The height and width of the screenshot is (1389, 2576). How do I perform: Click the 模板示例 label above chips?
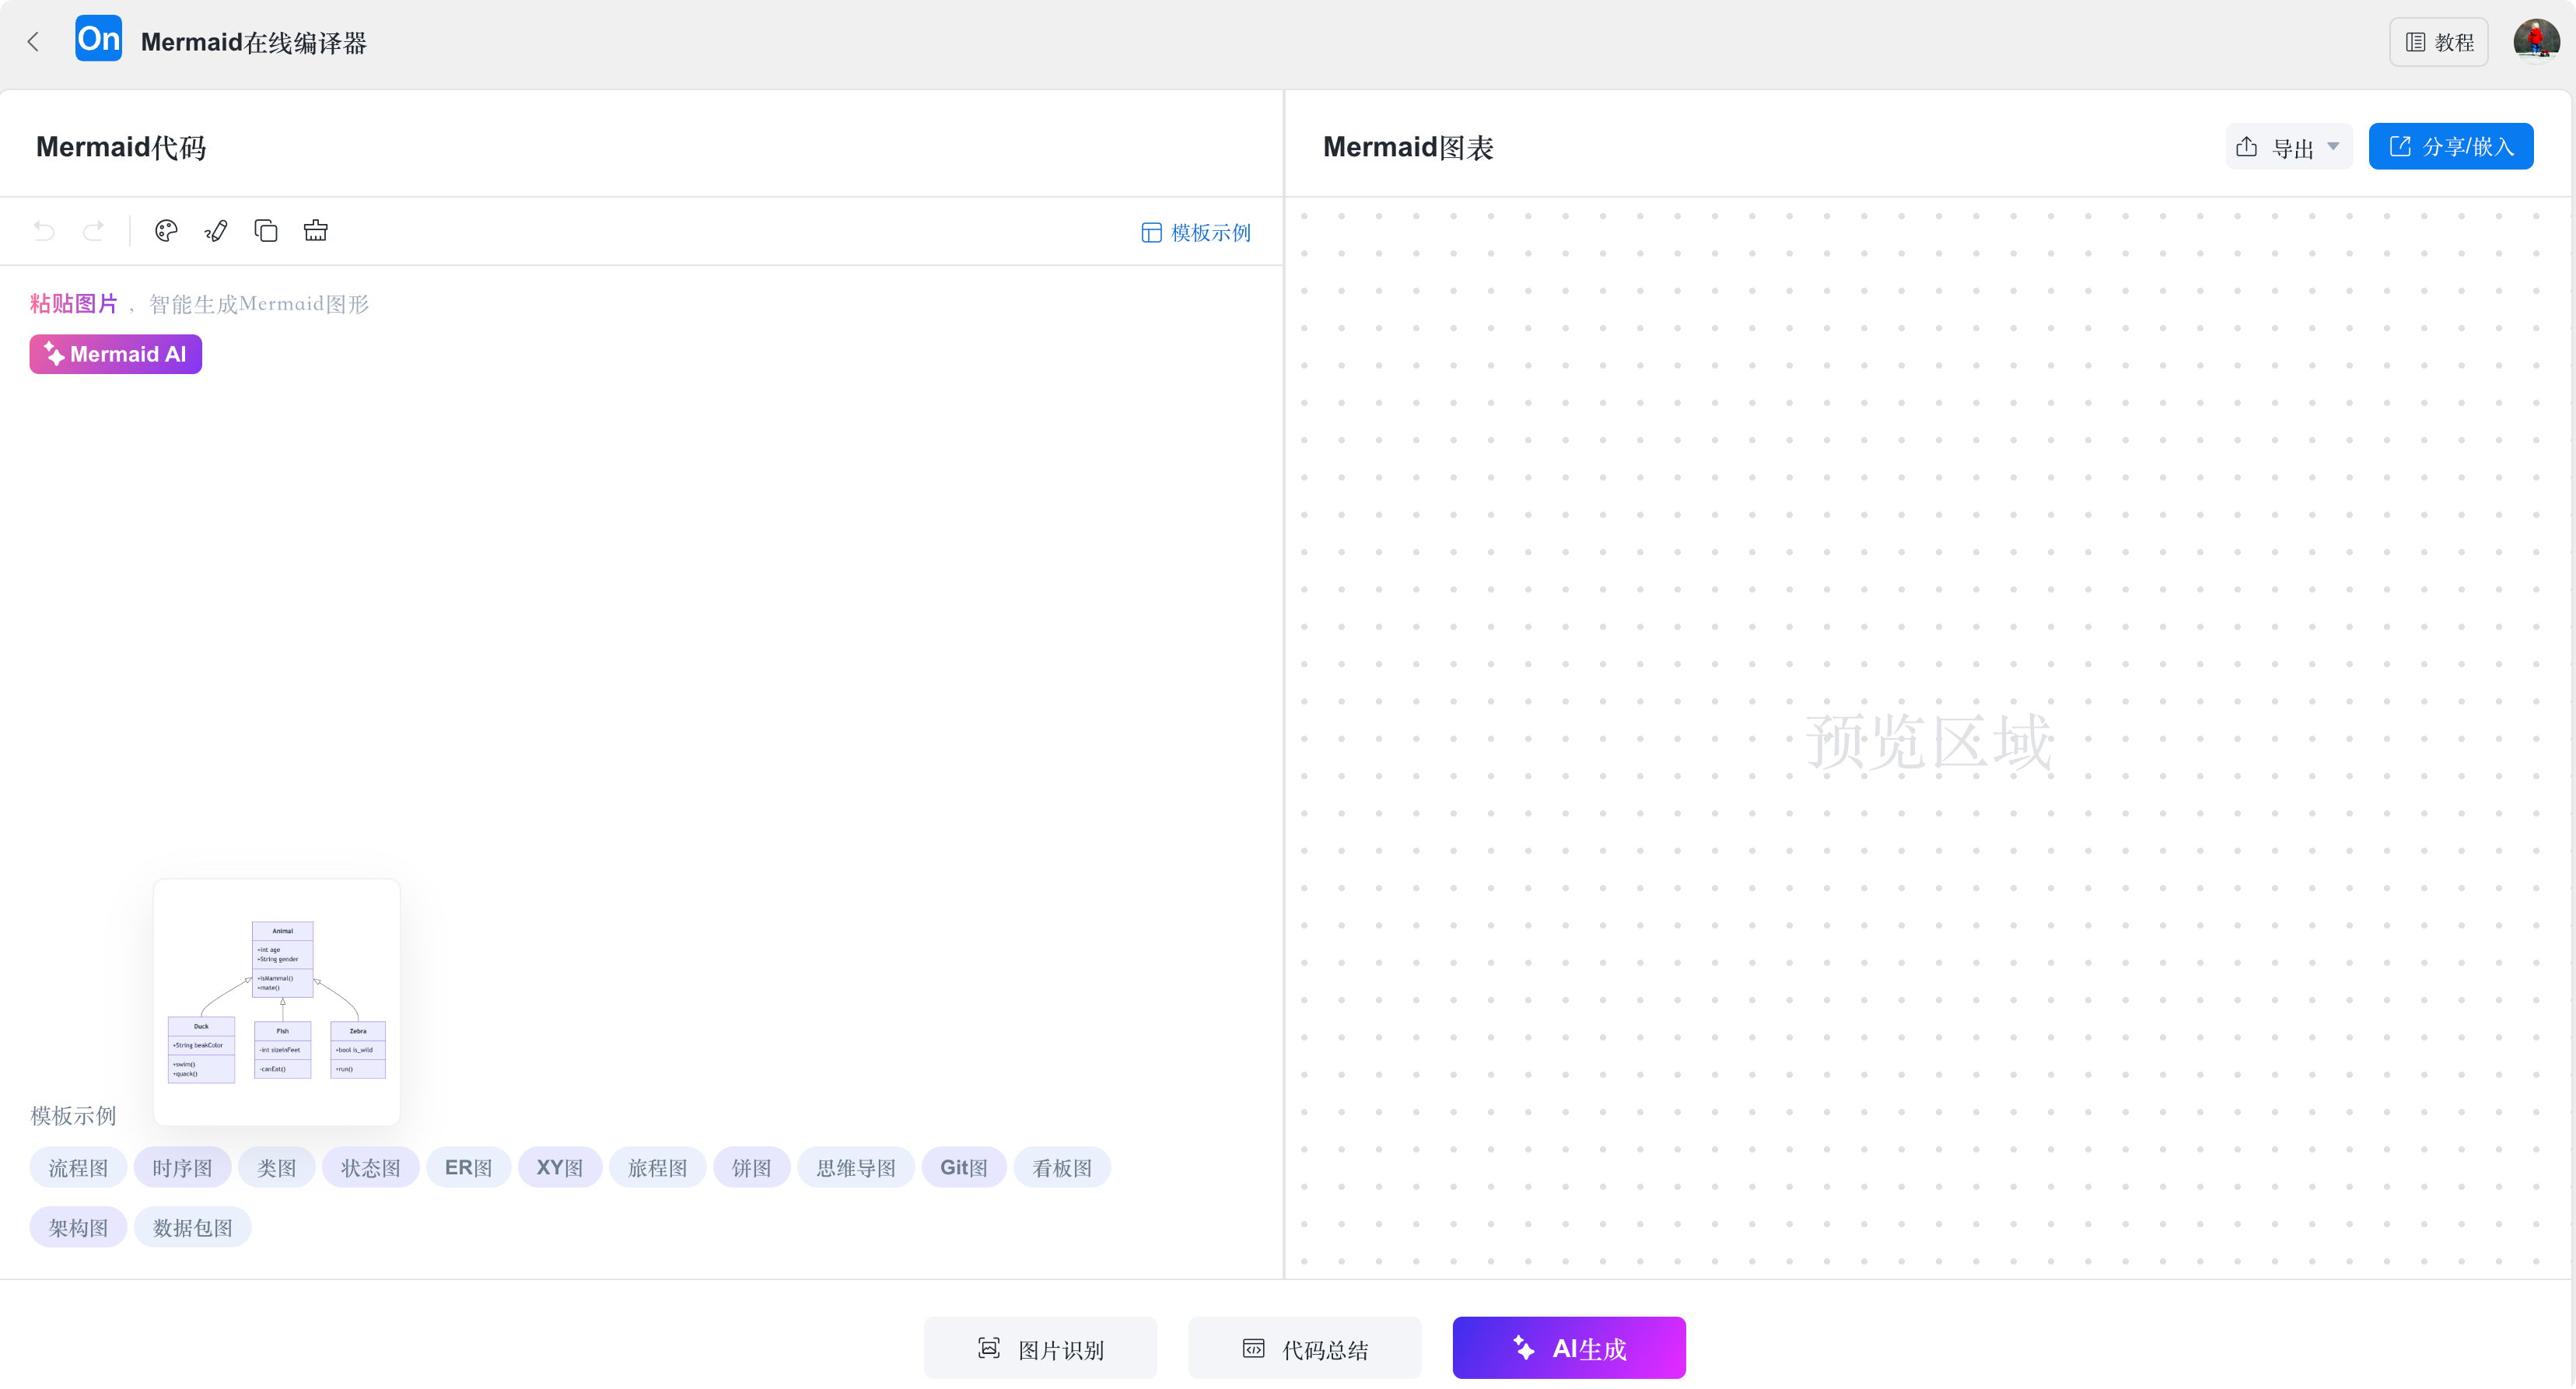click(73, 1115)
